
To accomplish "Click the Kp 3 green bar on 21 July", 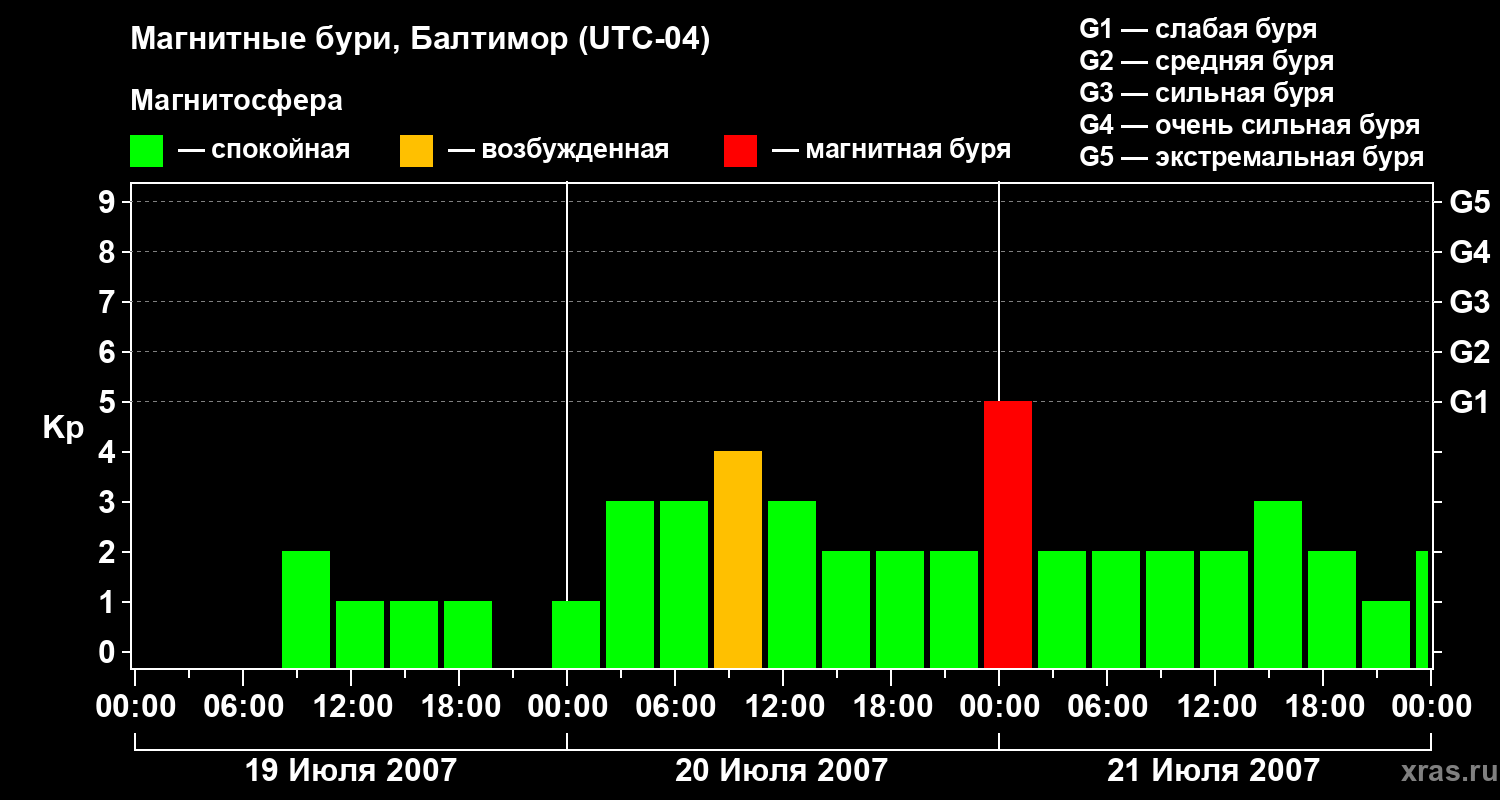I will [1278, 585].
